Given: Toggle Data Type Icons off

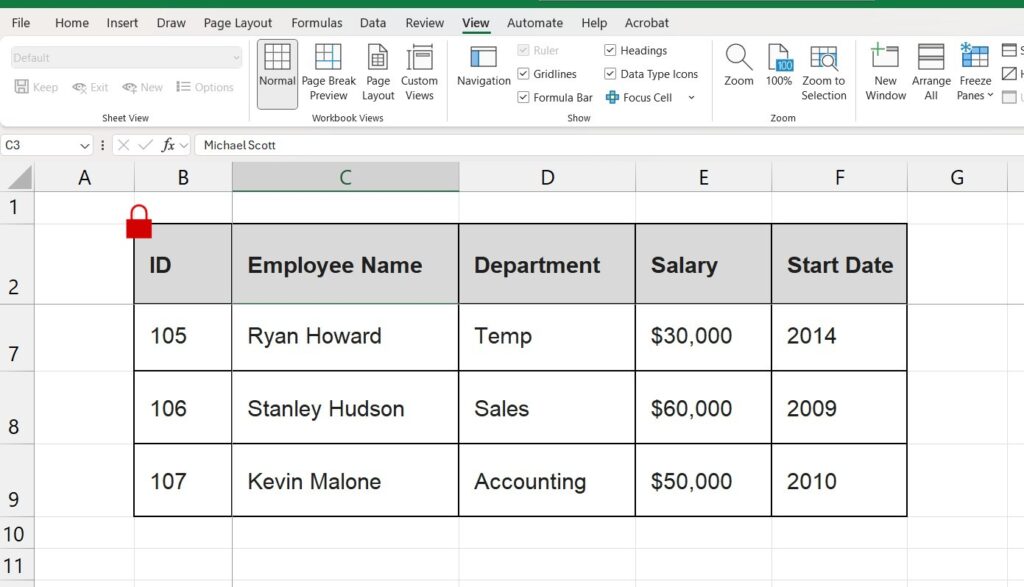Looking at the screenshot, I should click(611, 73).
